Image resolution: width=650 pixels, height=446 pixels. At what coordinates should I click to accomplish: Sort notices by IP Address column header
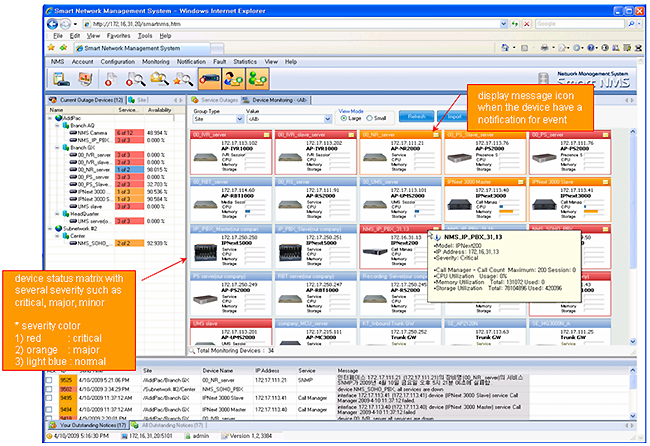[267, 371]
